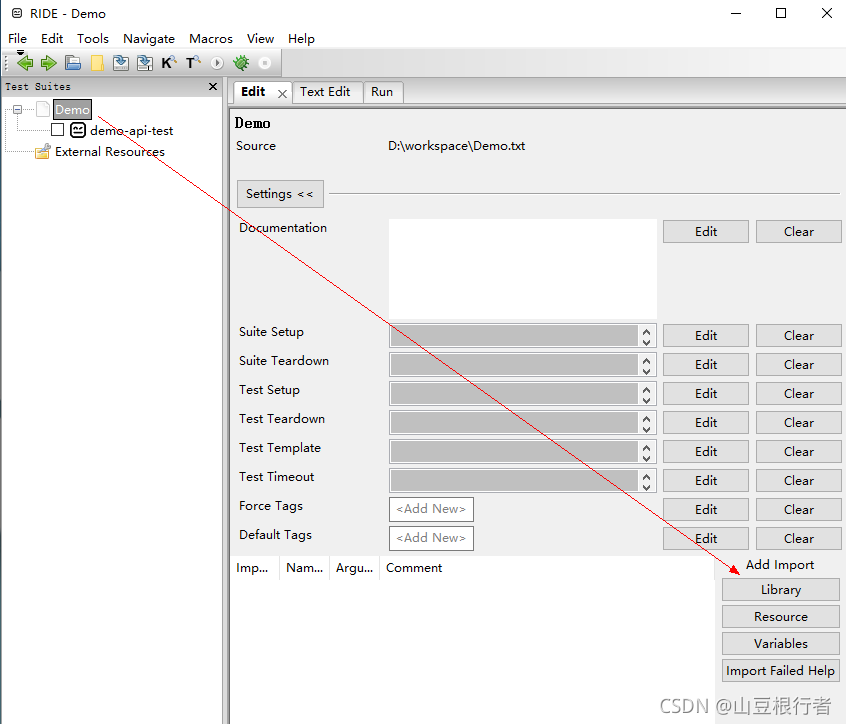Edit the Test Template setting
846x724 pixels.
pos(706,452)
